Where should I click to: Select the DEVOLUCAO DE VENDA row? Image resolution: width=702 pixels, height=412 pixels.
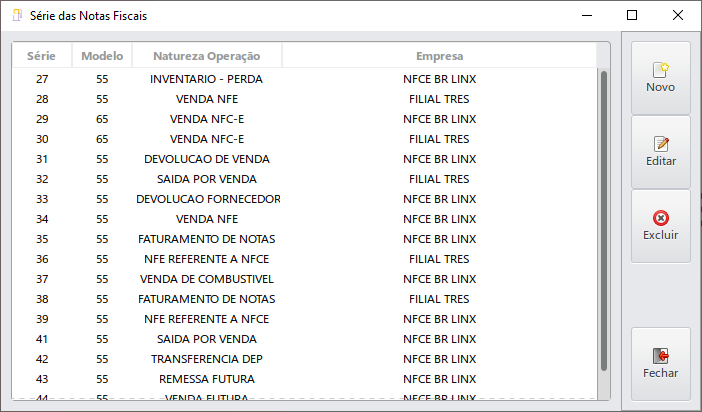pyautogui.click(x=205, y=159)
